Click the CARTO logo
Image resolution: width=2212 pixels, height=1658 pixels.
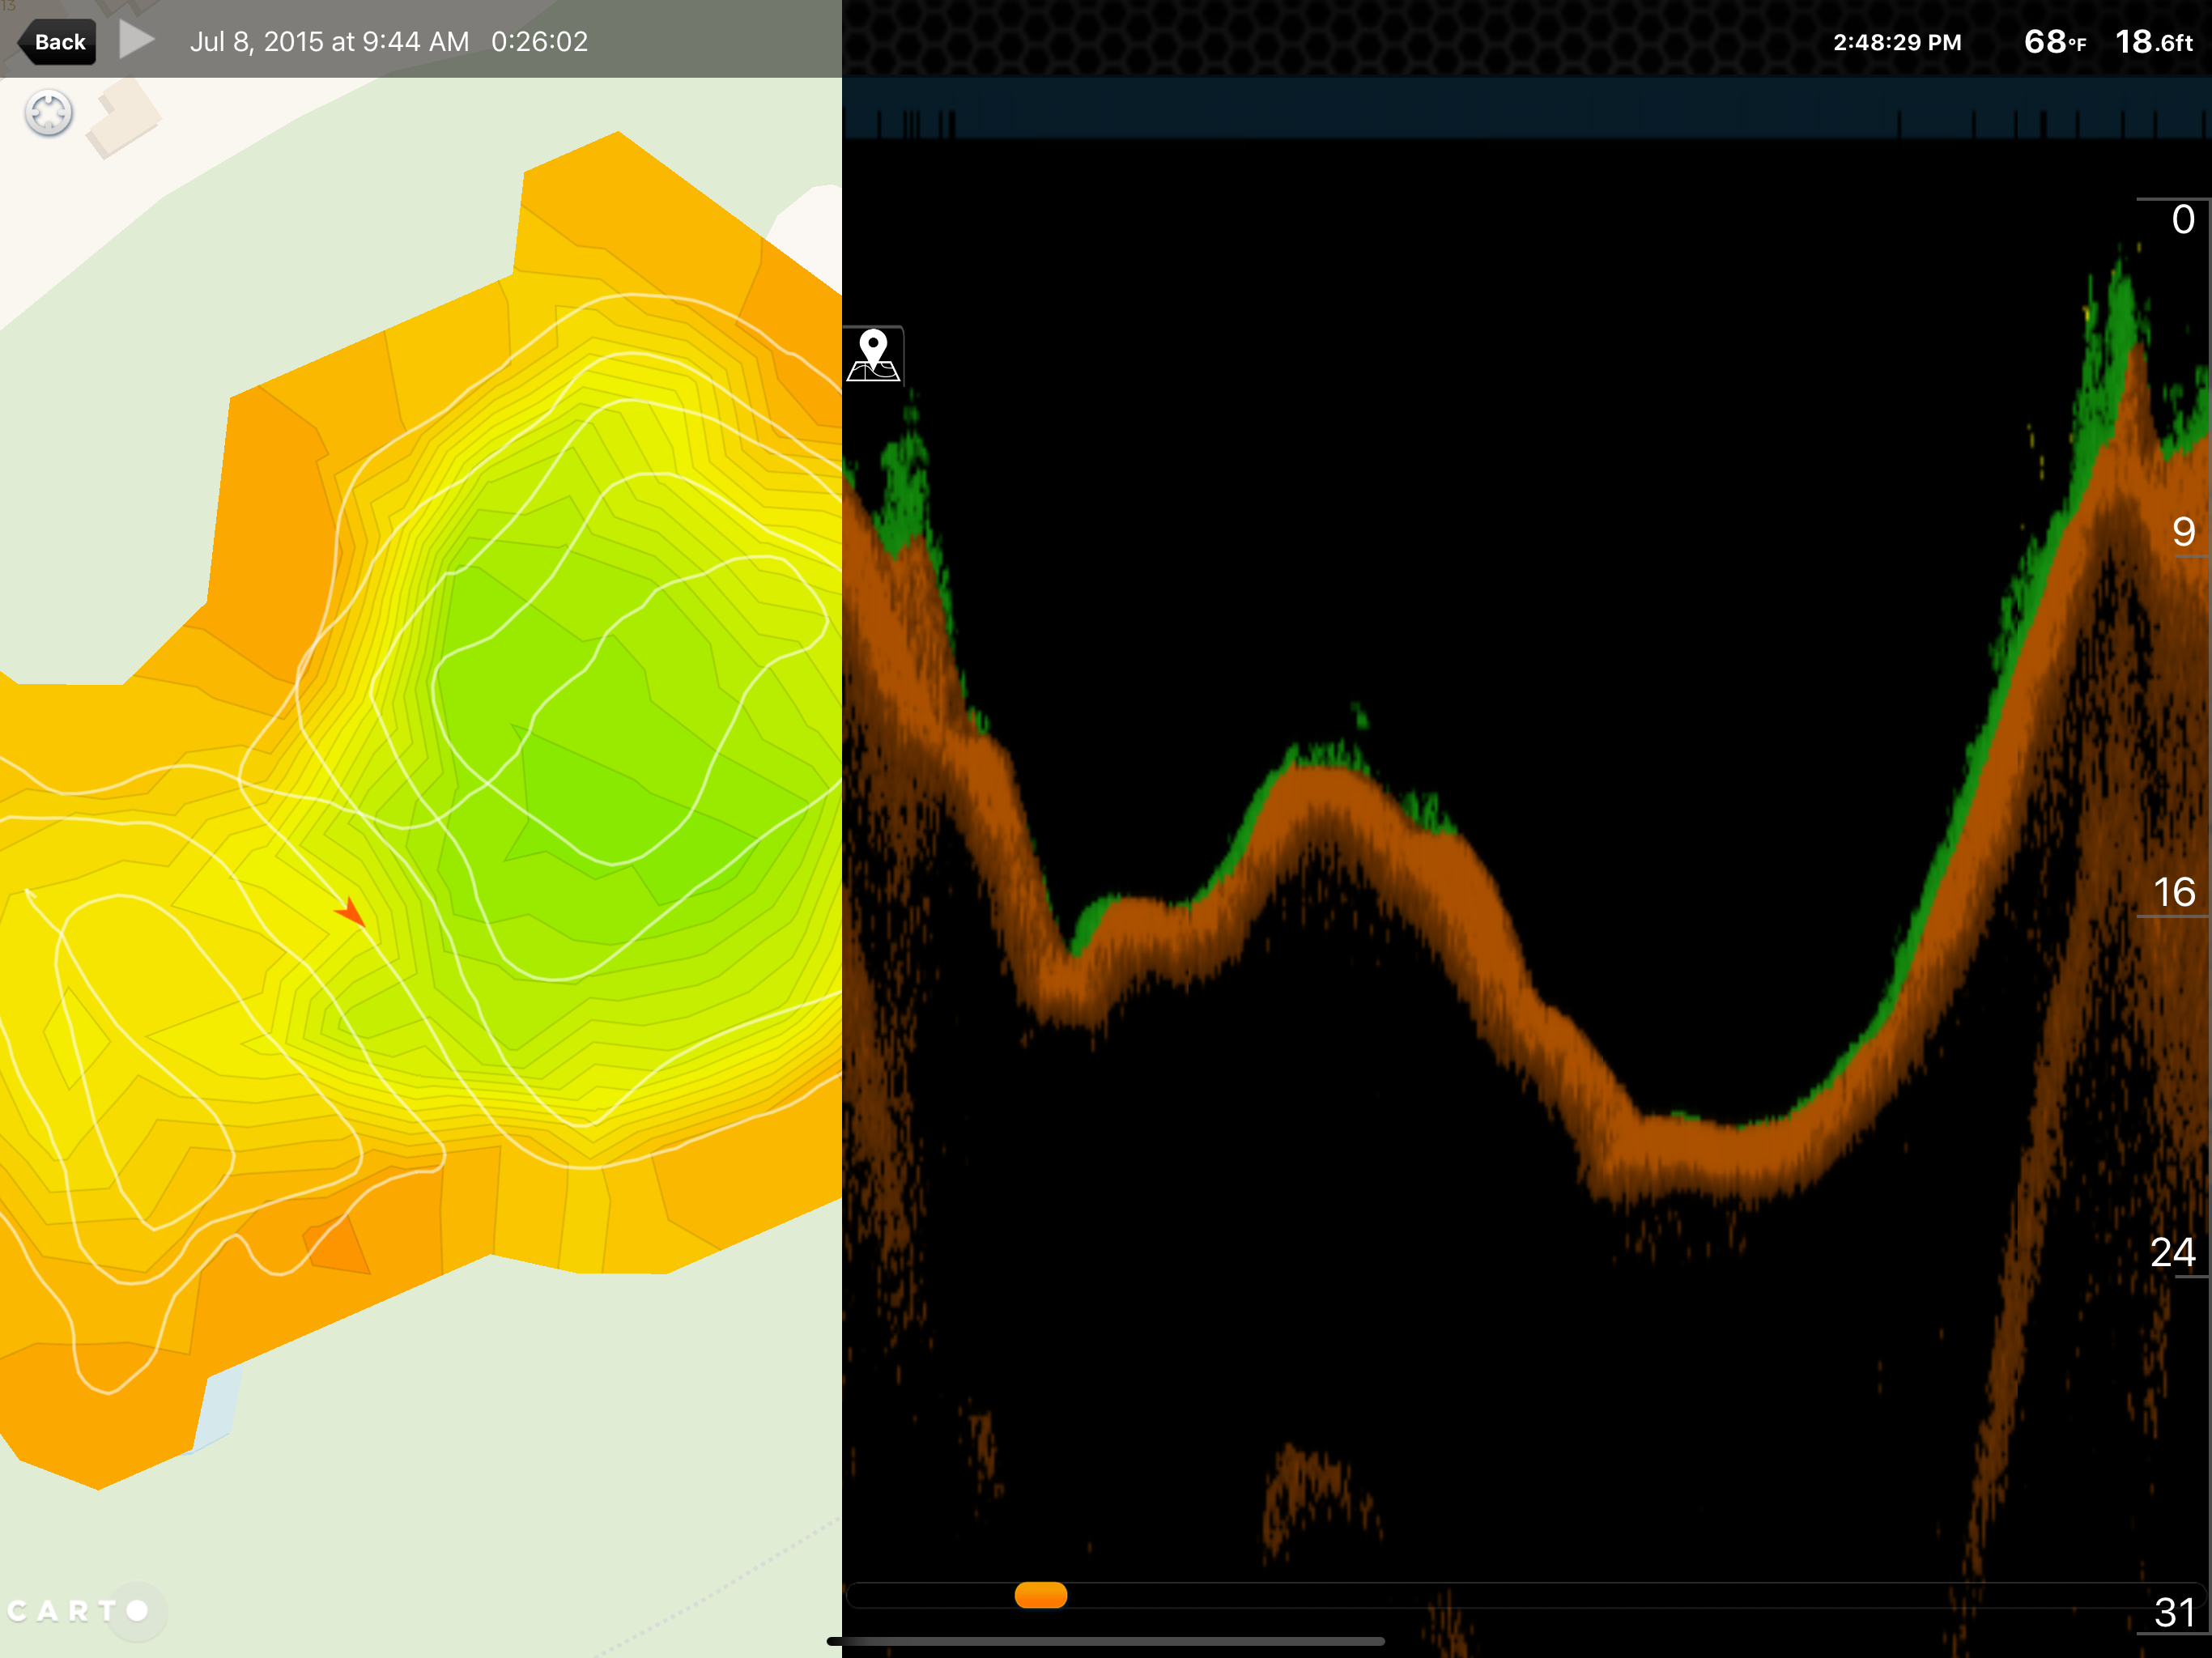(x=78, y=1610)
